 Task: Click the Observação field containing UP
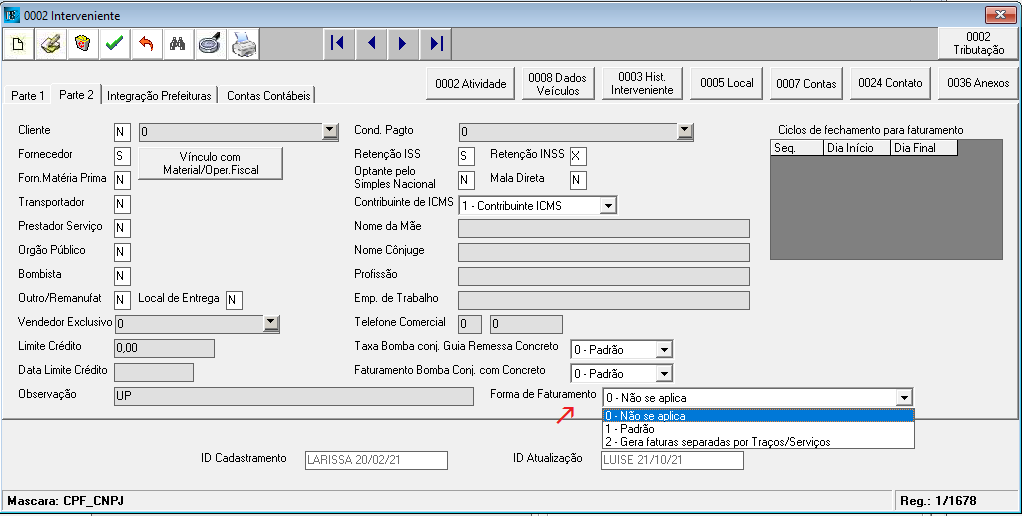(x=294, y=396)
